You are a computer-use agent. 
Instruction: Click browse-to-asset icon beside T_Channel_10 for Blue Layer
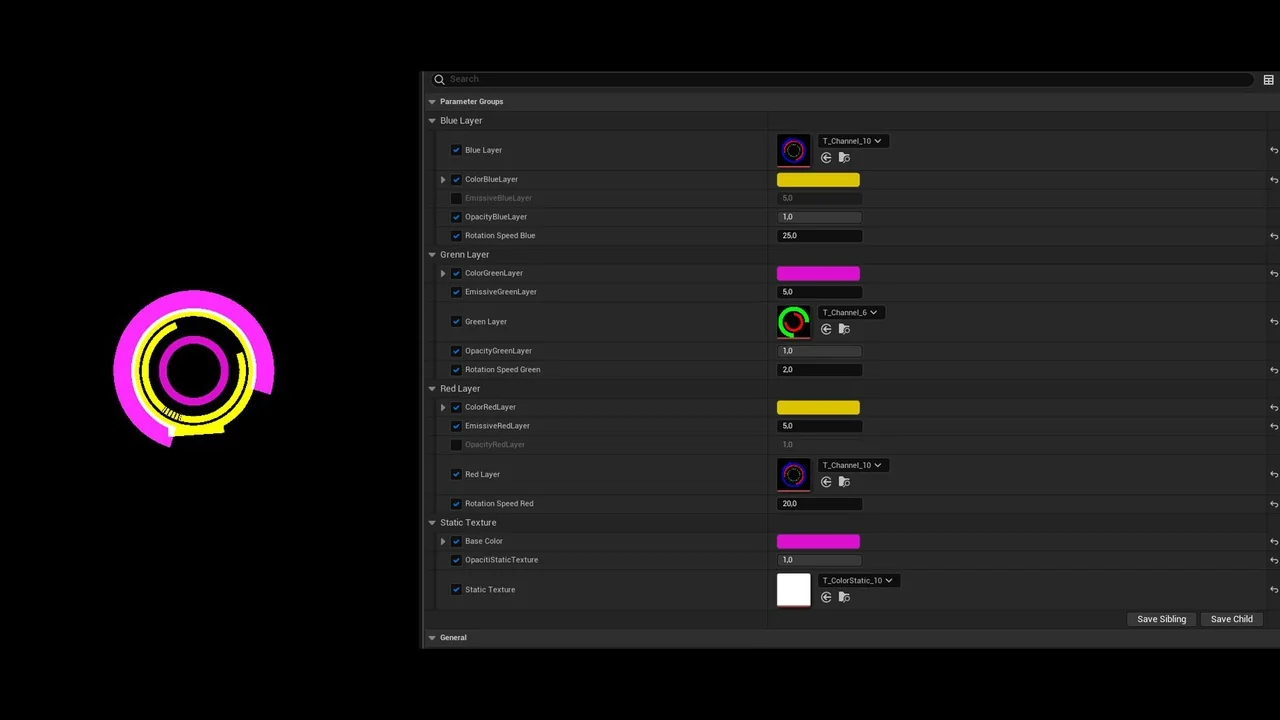(x=844, y=158)
